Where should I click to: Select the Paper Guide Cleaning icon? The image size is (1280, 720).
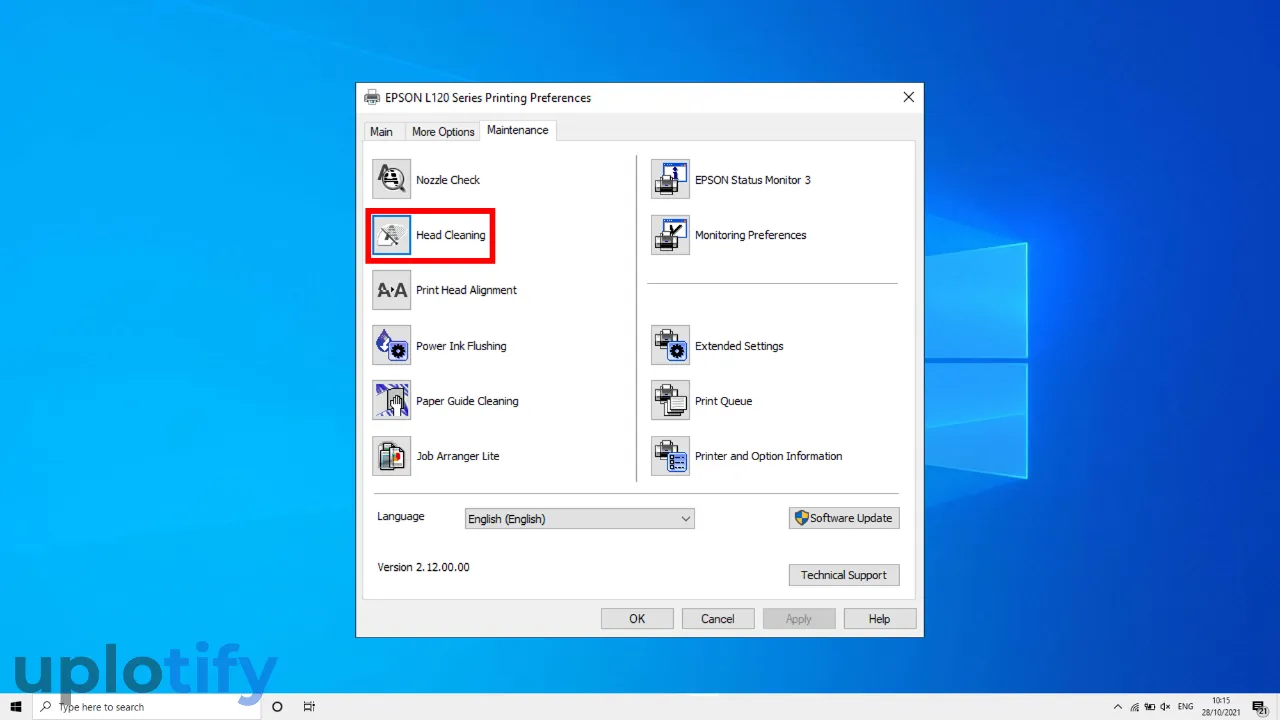coord(391,400)
